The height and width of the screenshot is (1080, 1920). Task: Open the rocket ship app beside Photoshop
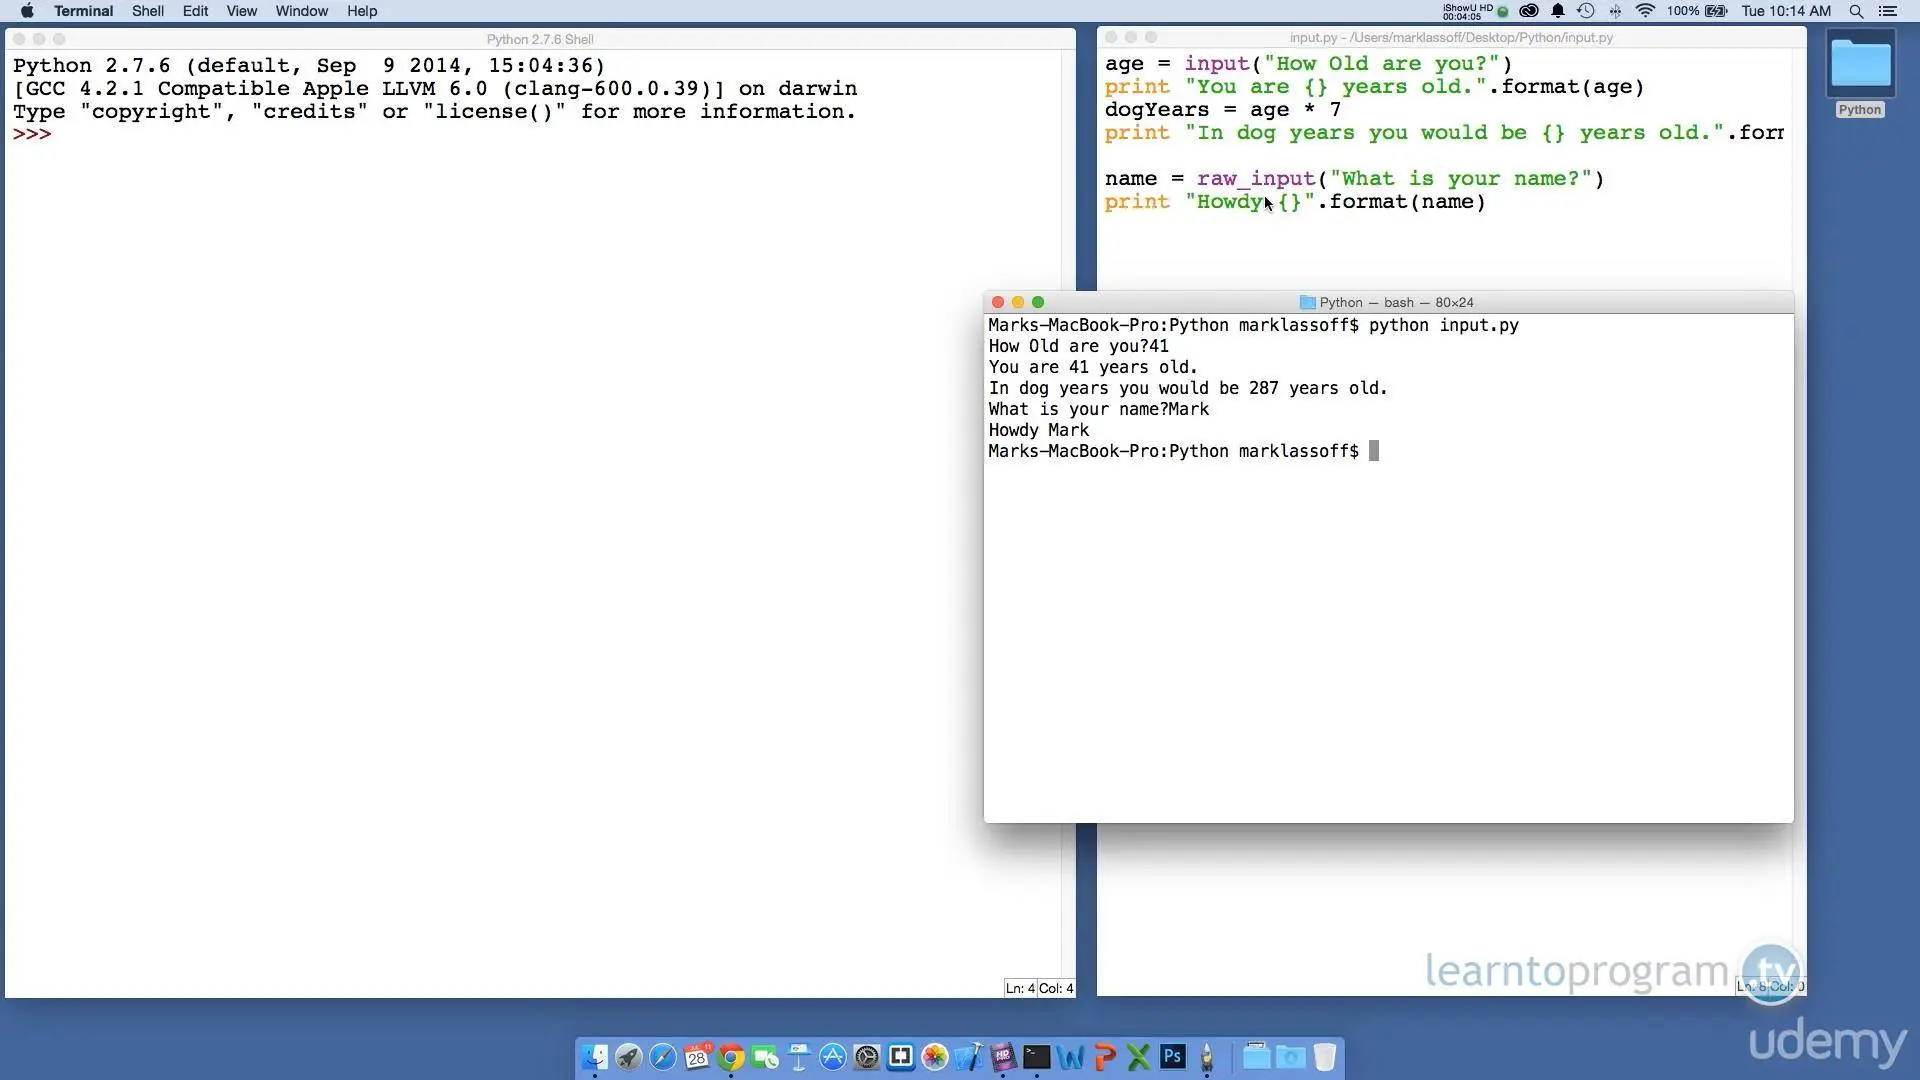[x=1207, y=1057]
